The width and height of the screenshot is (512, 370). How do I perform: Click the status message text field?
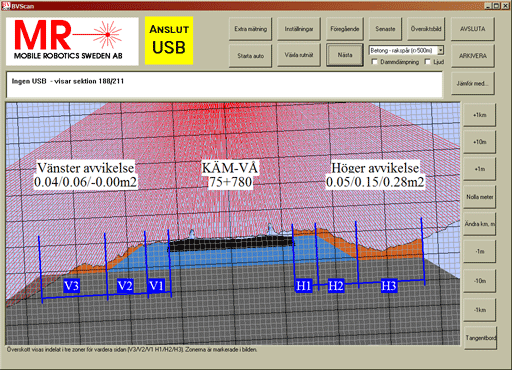pos(224,84)
